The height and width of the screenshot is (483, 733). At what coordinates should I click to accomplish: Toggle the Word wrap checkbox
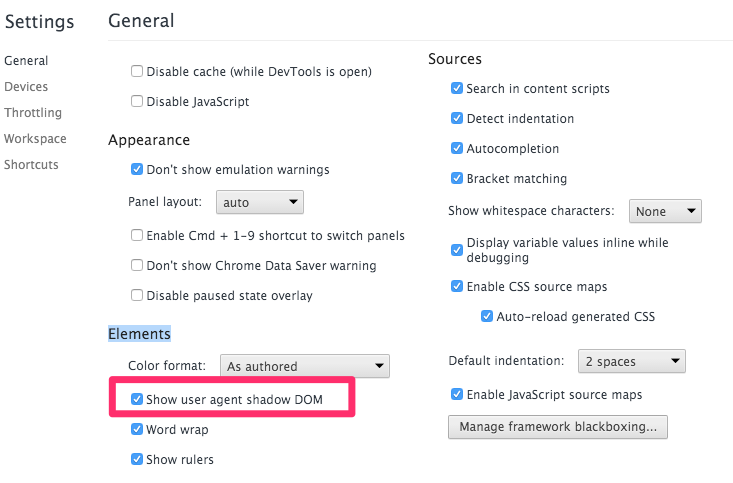tap(137, 430)
